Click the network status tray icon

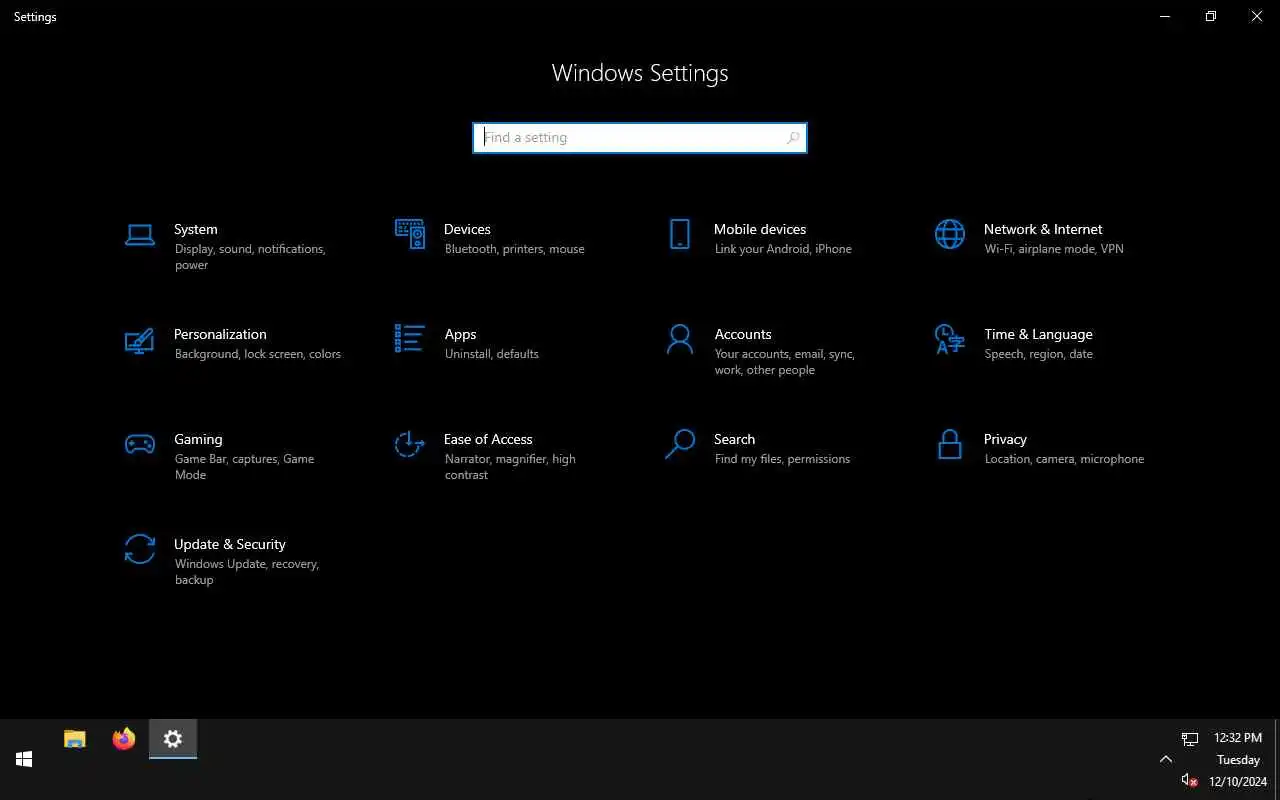[1190, 739]
